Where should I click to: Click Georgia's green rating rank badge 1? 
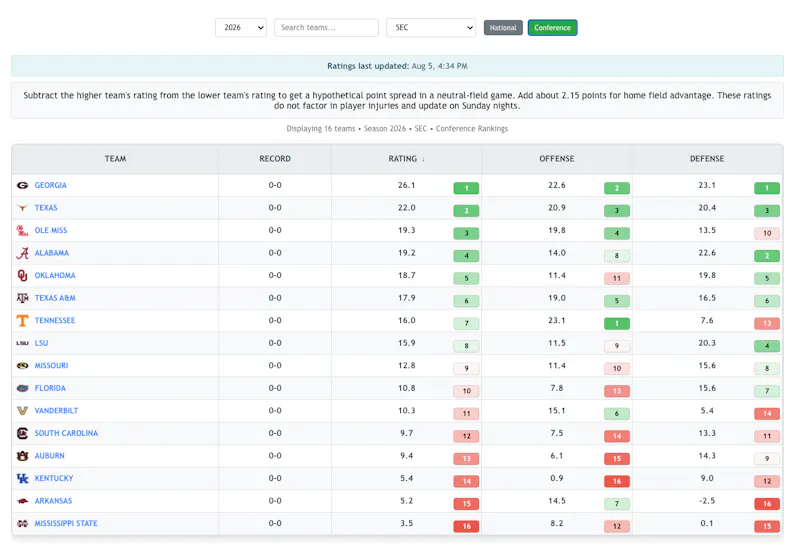click(x=466, y=188)
